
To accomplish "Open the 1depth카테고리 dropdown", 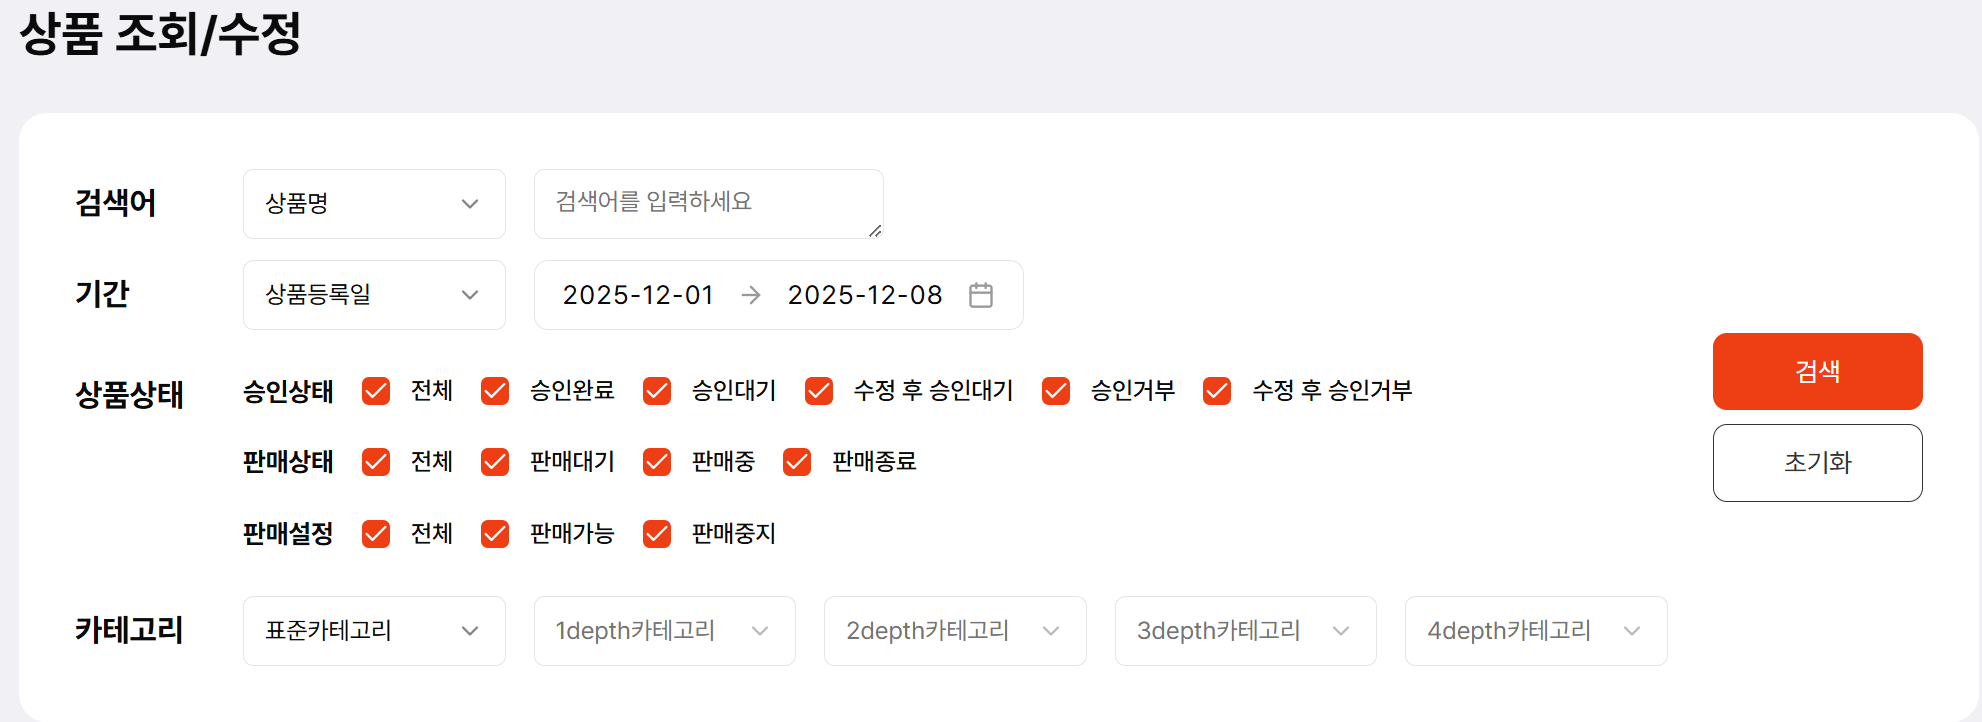I will 664,631.
